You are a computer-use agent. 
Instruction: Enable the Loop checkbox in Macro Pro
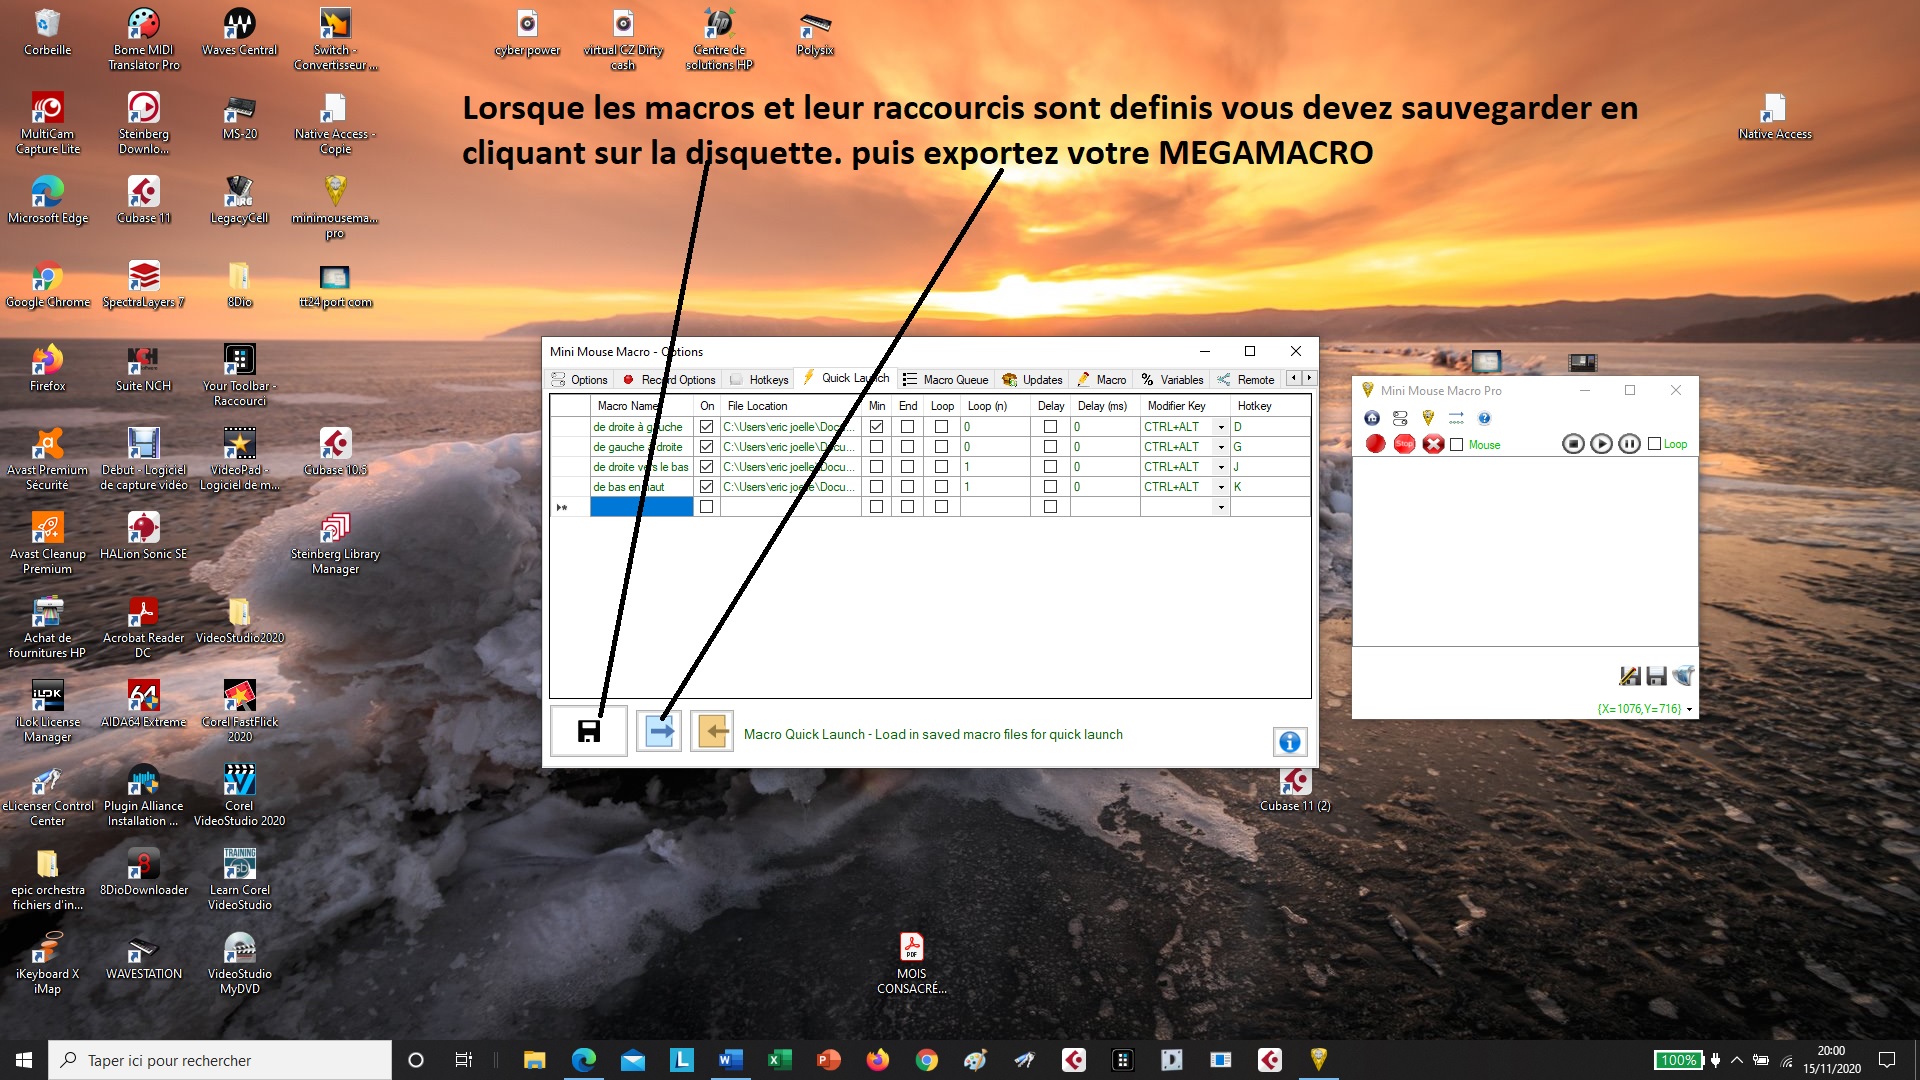[x=1656, y=443]
